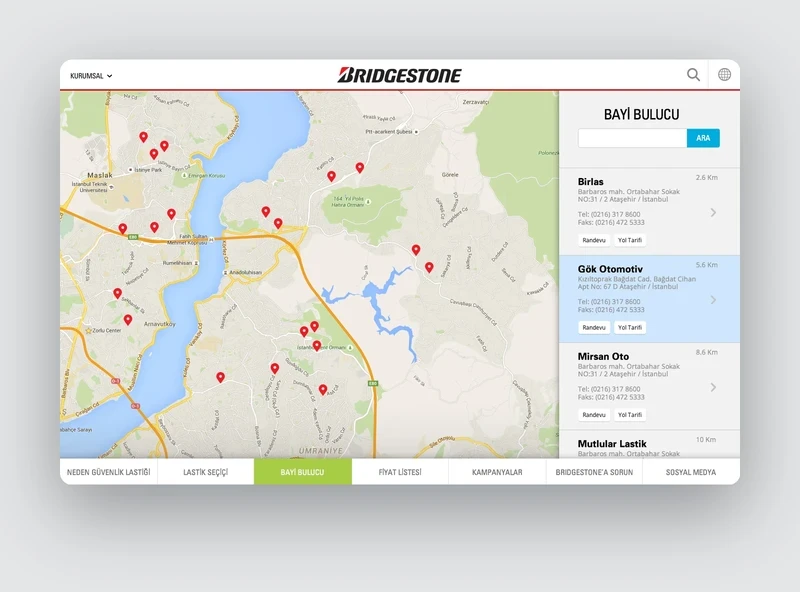Click Yol Tarifi button under Birlas
Screen dimensions: 800x592
click(630, 240)
